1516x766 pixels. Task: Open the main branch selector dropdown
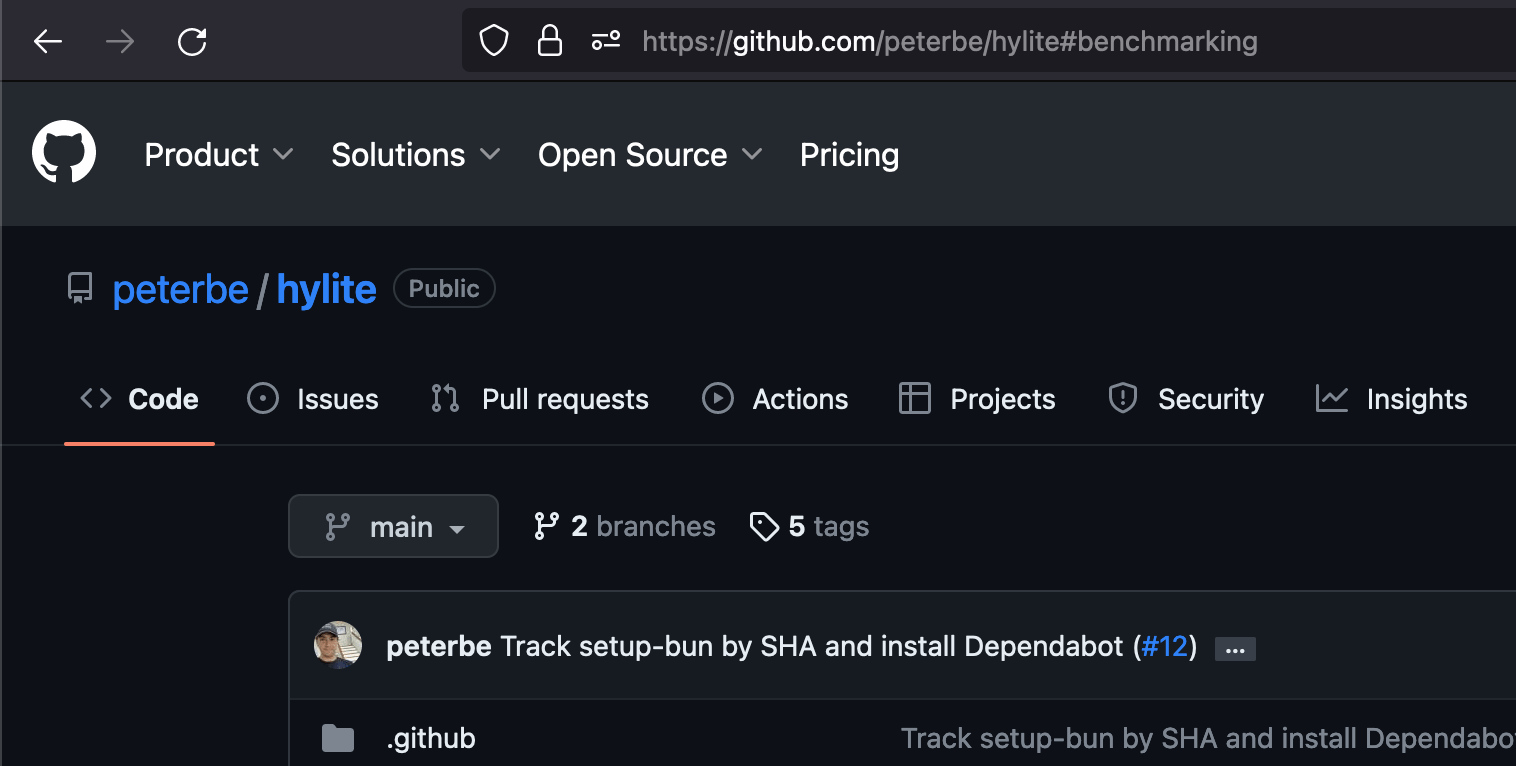pyautogui.click(x=393, y=526)
